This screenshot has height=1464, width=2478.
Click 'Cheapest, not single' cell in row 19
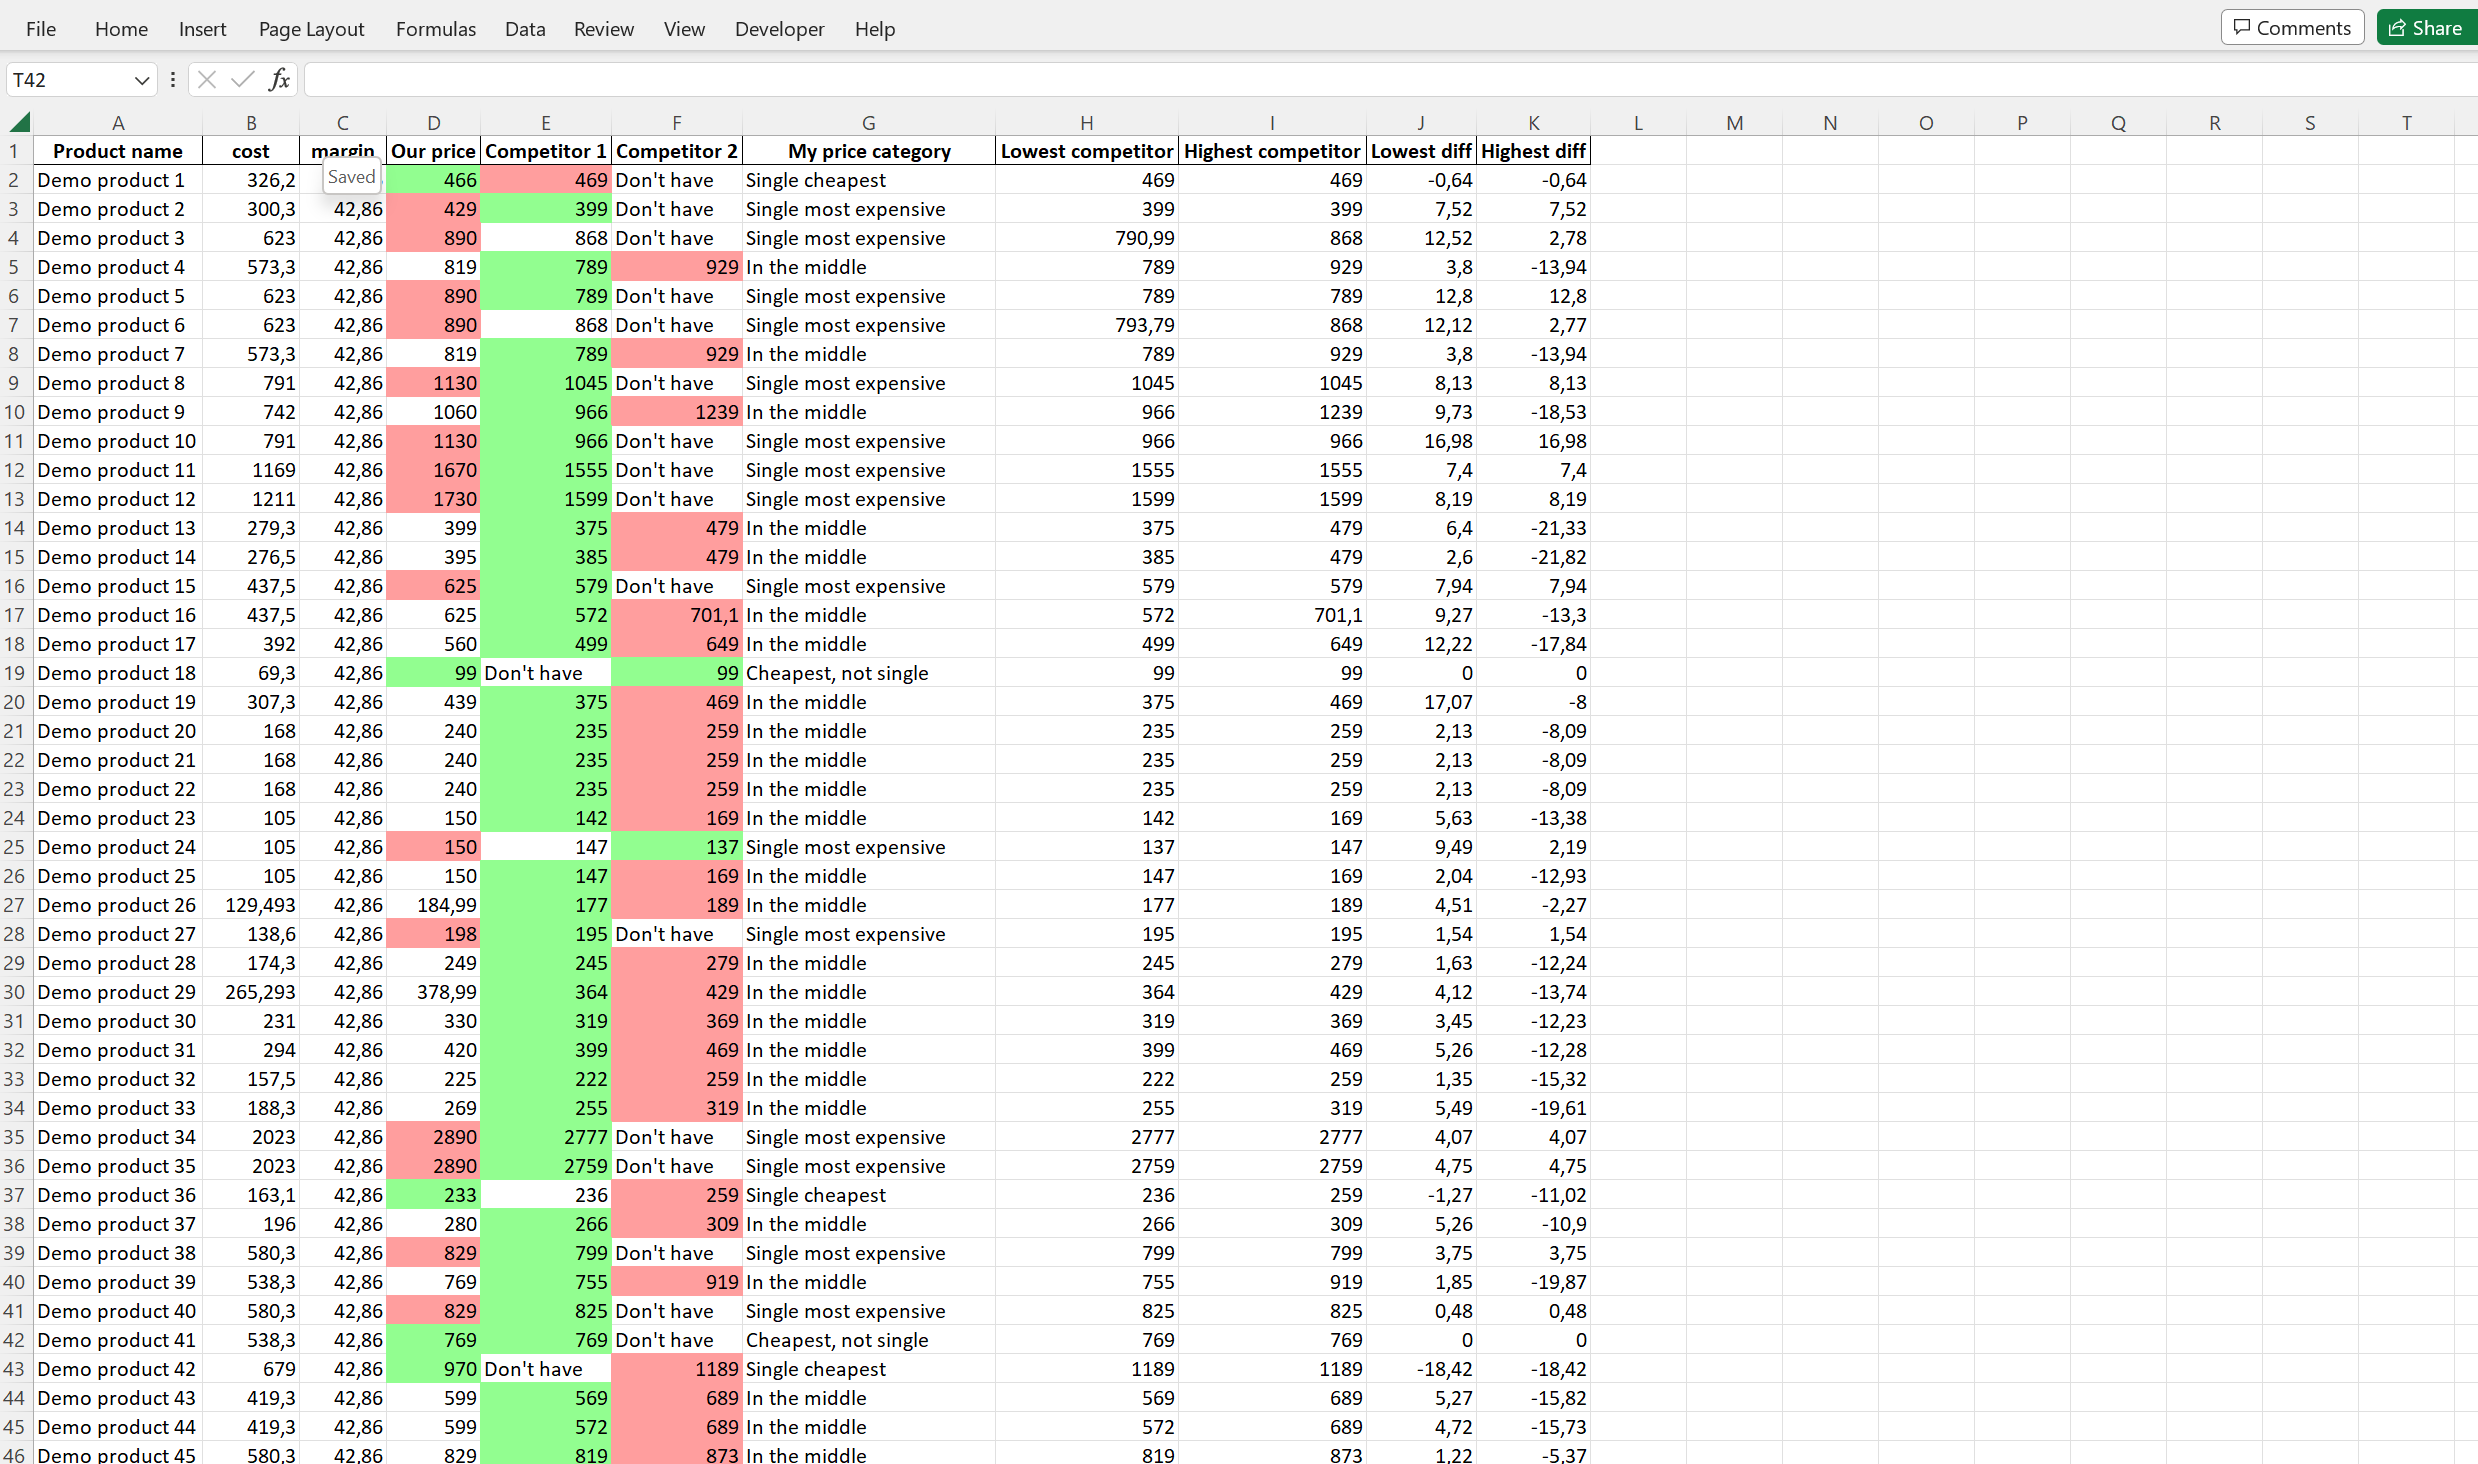click(x=868, y=673)
